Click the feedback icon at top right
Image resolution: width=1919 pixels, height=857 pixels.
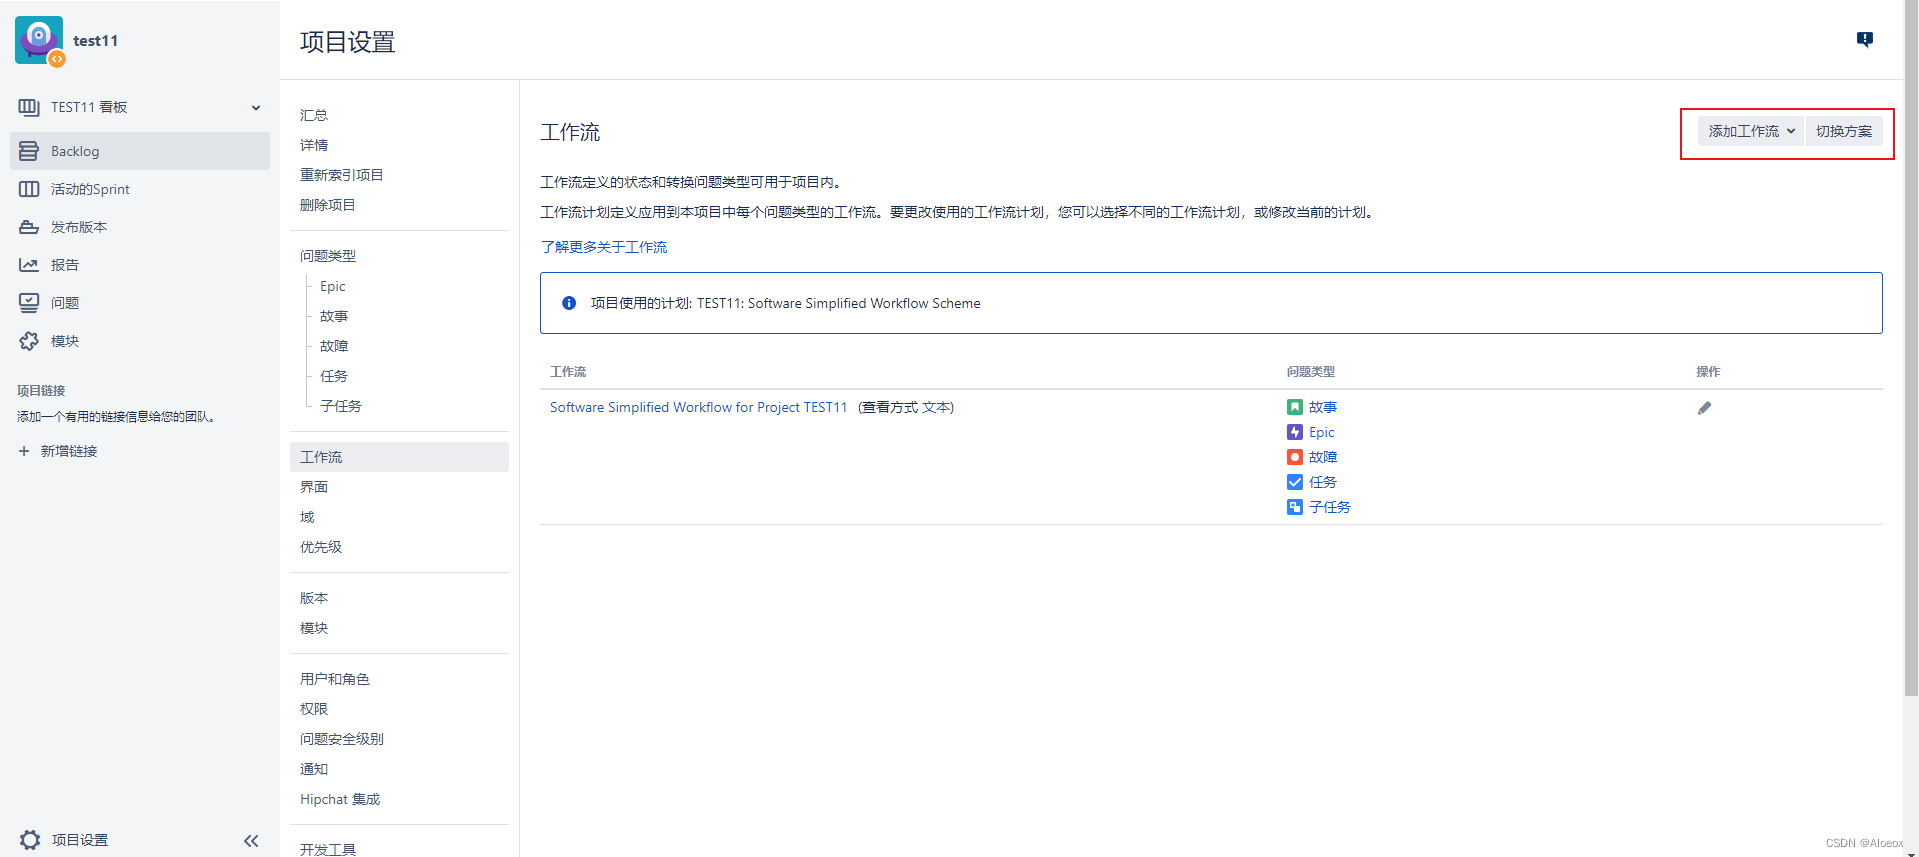[1865, 39]
